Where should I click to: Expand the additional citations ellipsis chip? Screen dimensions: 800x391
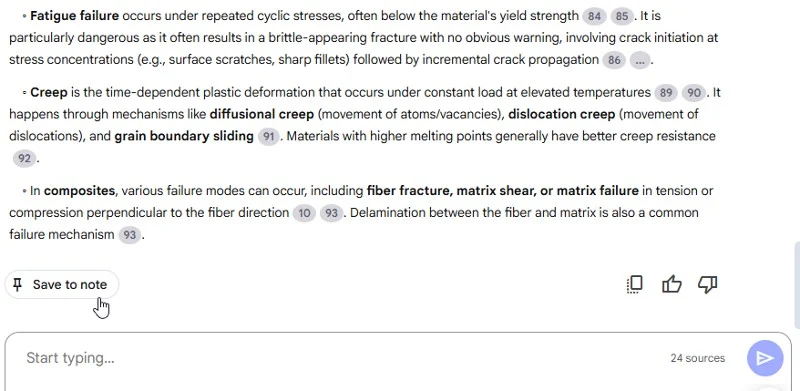click(x=640, y=60)
